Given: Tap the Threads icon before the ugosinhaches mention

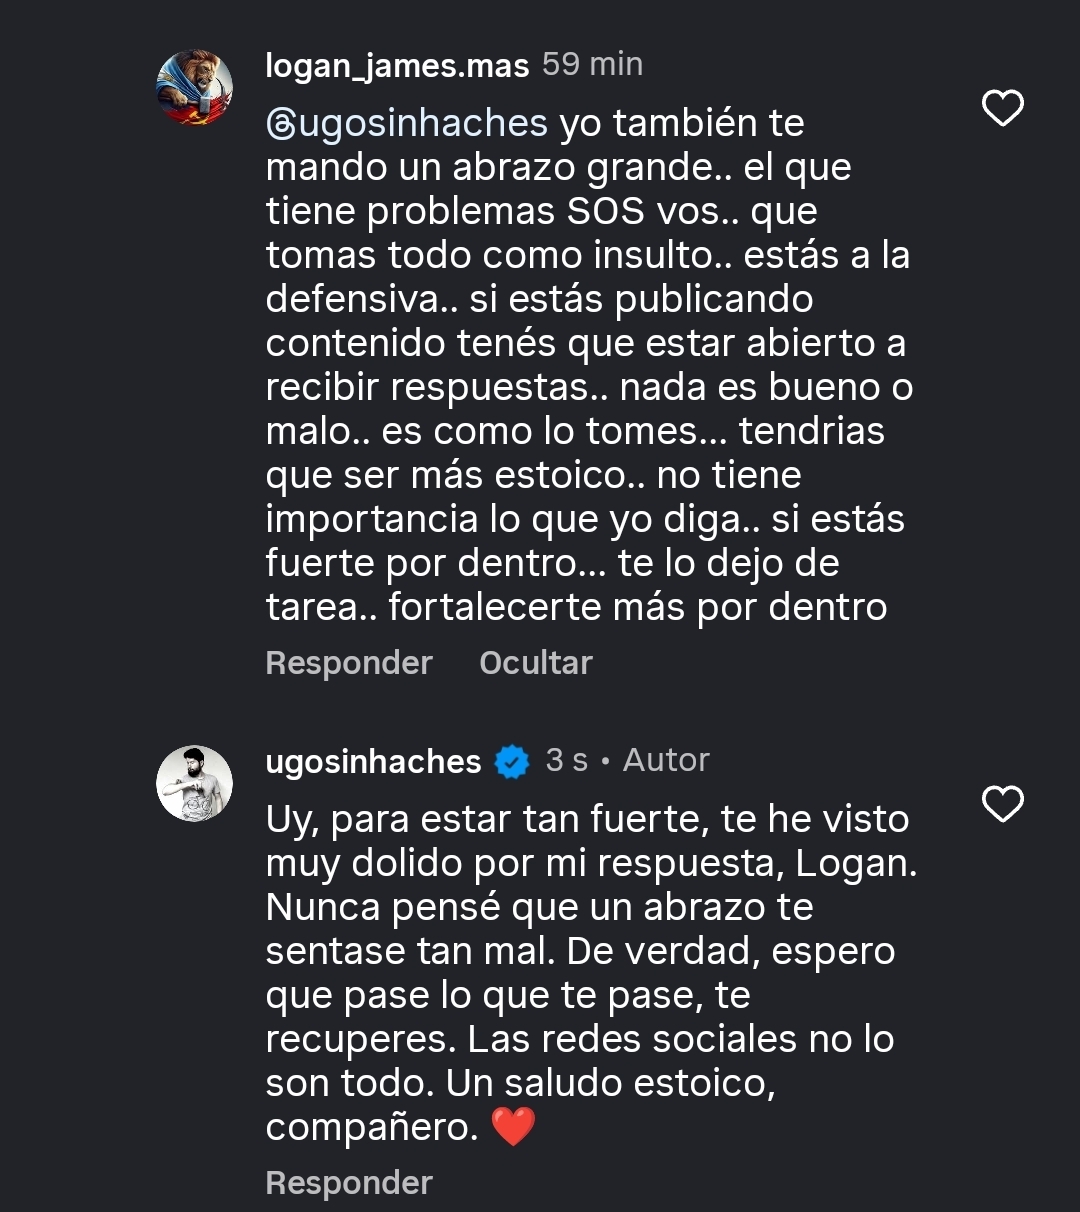Looking at the screenshot, I should click(x=279, y=124).
